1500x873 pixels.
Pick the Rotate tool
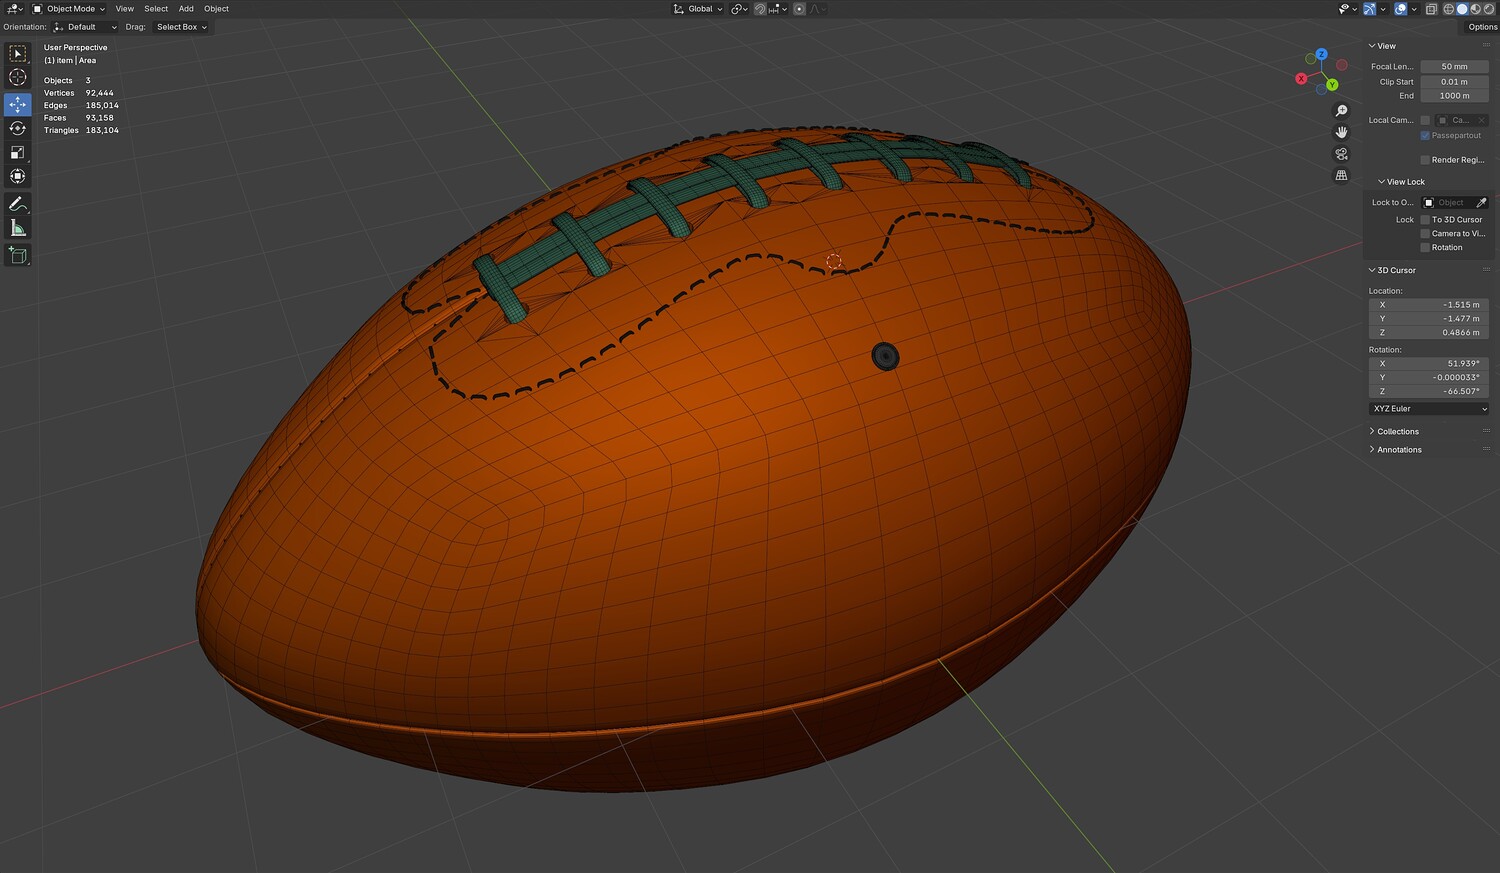(17, 128)
